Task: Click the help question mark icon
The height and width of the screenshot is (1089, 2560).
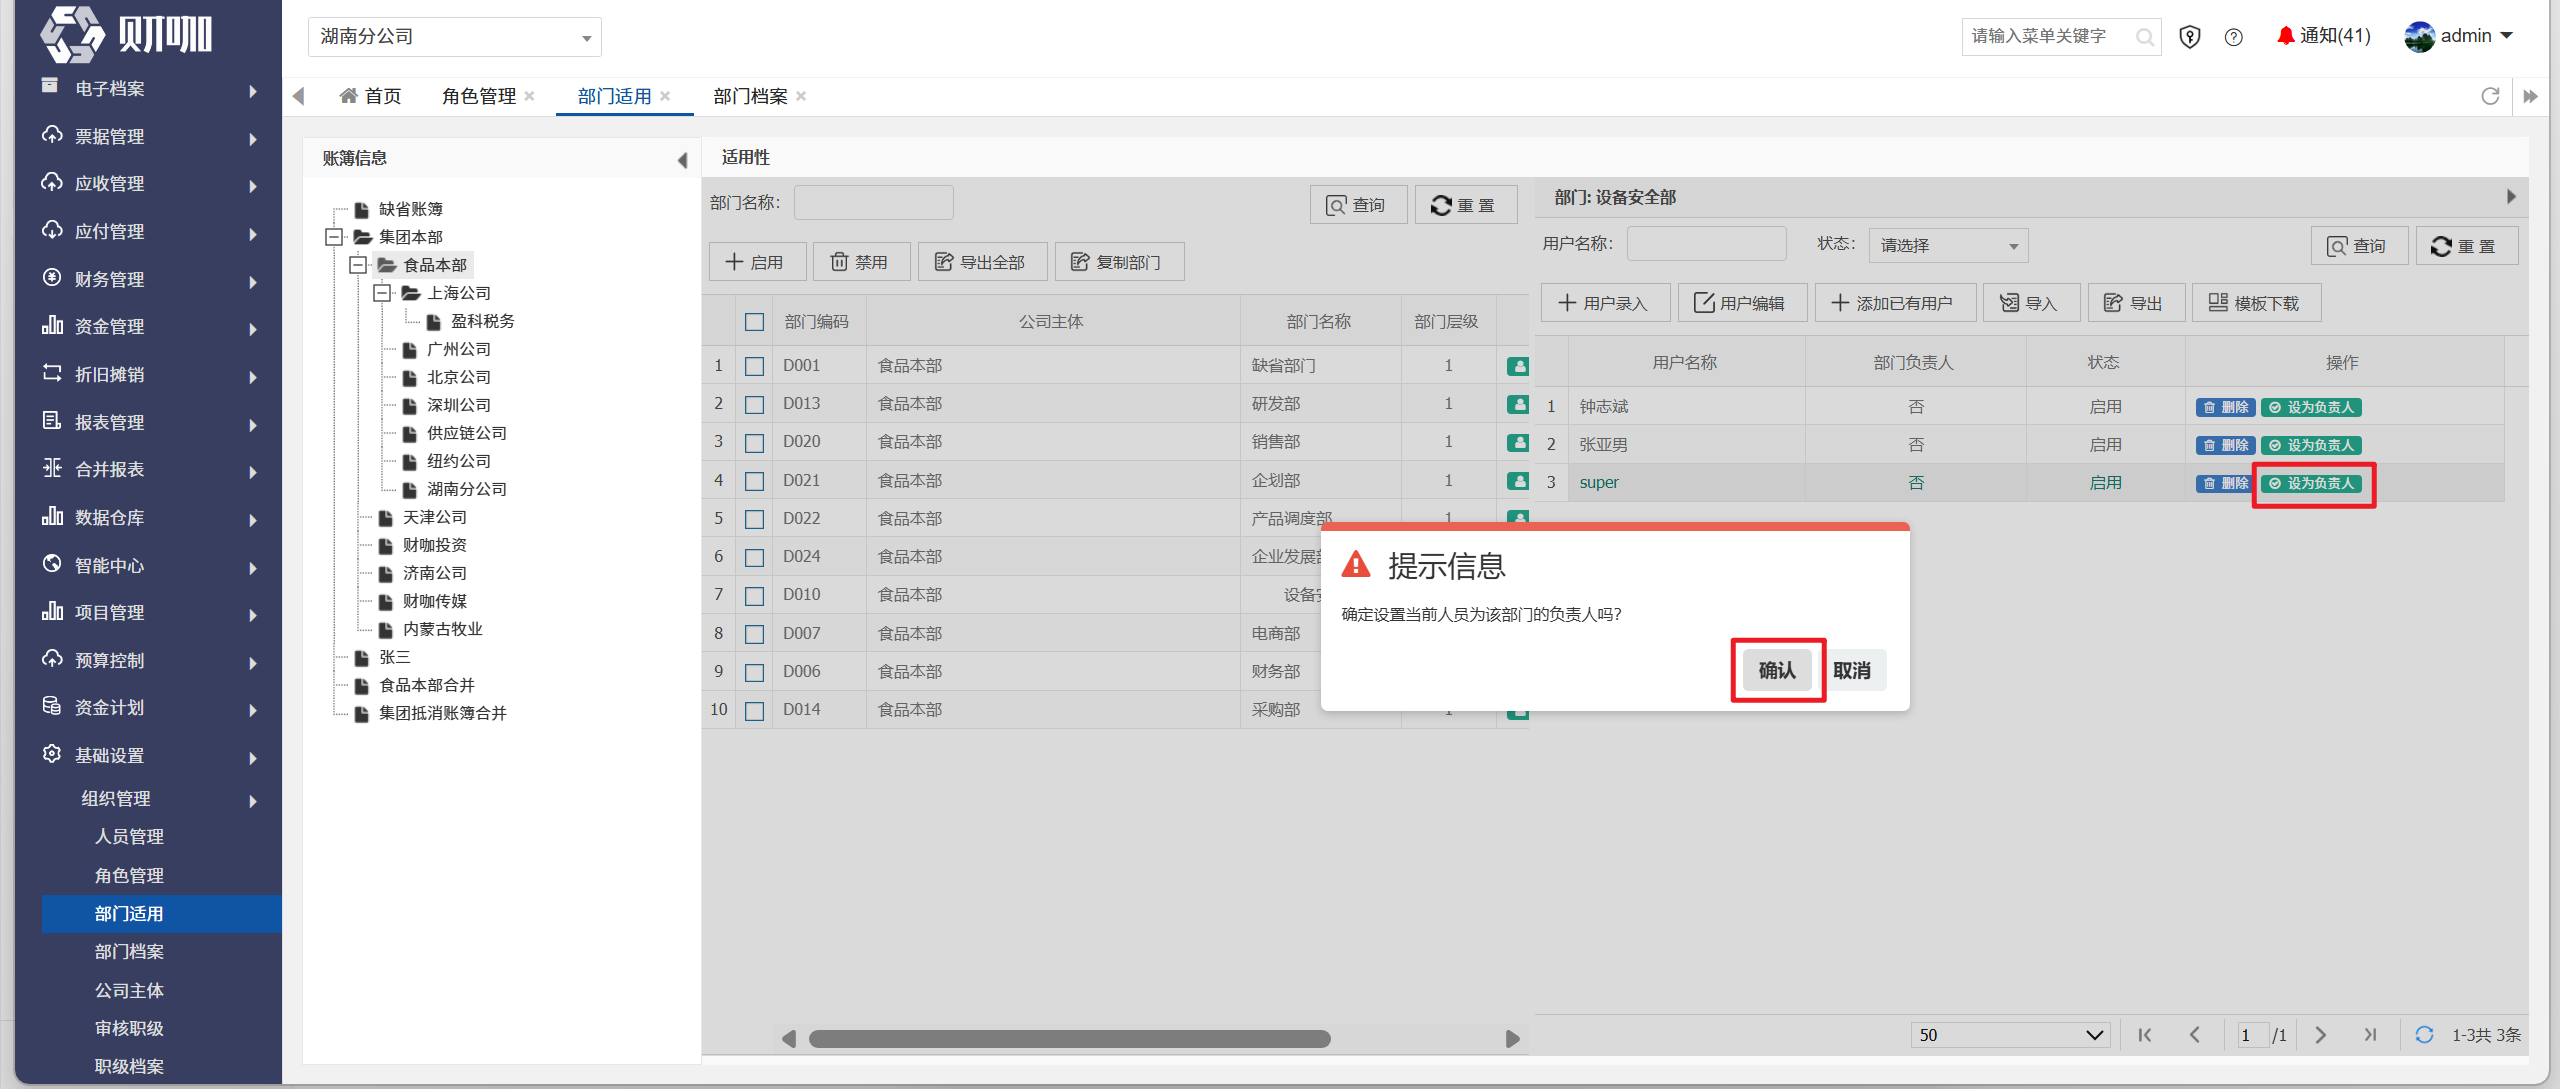Action: tap(2233, 37)
